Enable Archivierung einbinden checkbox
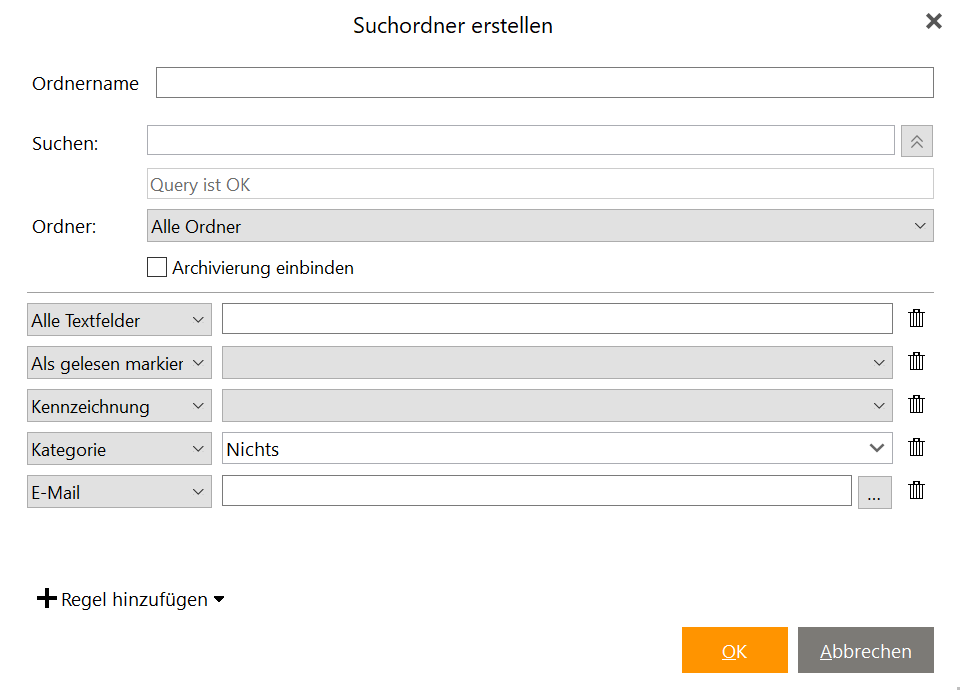This screenshot has width=961, height=691. tap(157, 267)
